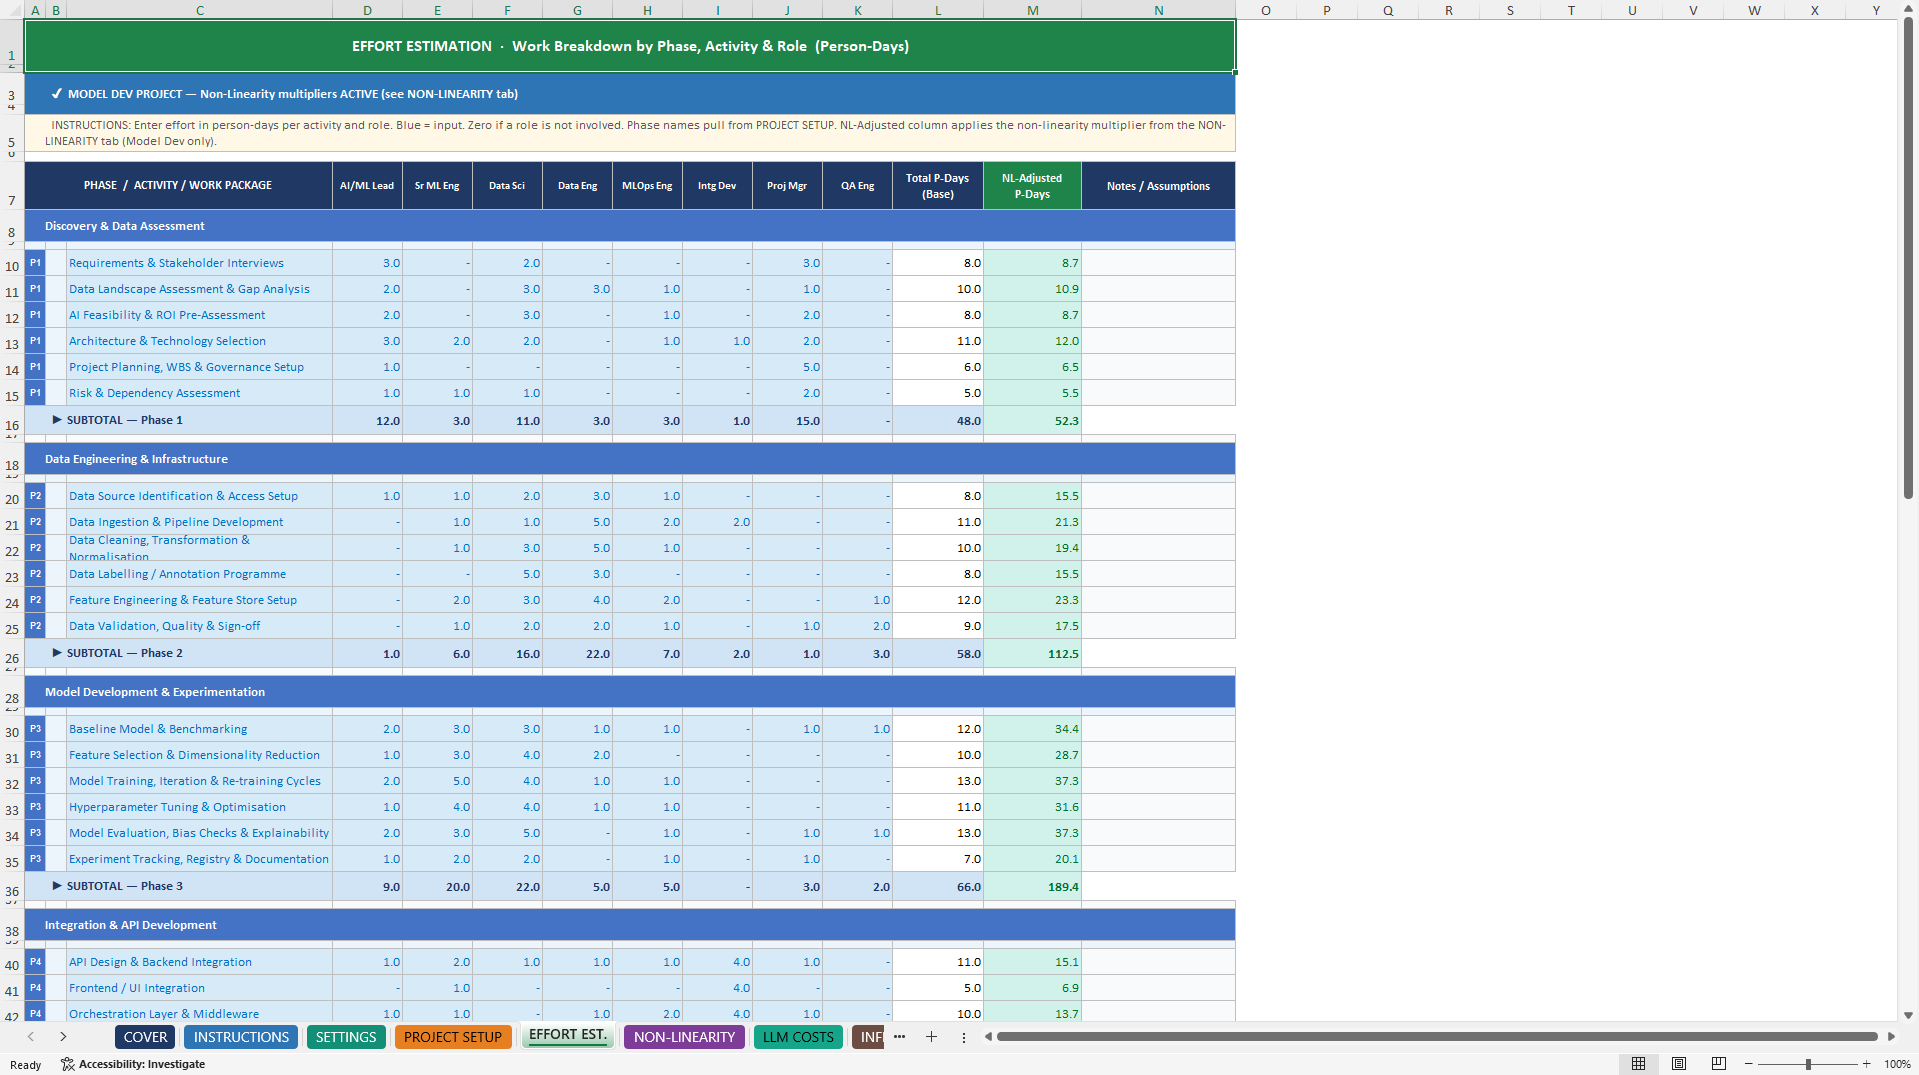Screen dimensions: 1919x1075
Task: Select API Design & Backend Integration cell
Action: click(x=199, y=962)
